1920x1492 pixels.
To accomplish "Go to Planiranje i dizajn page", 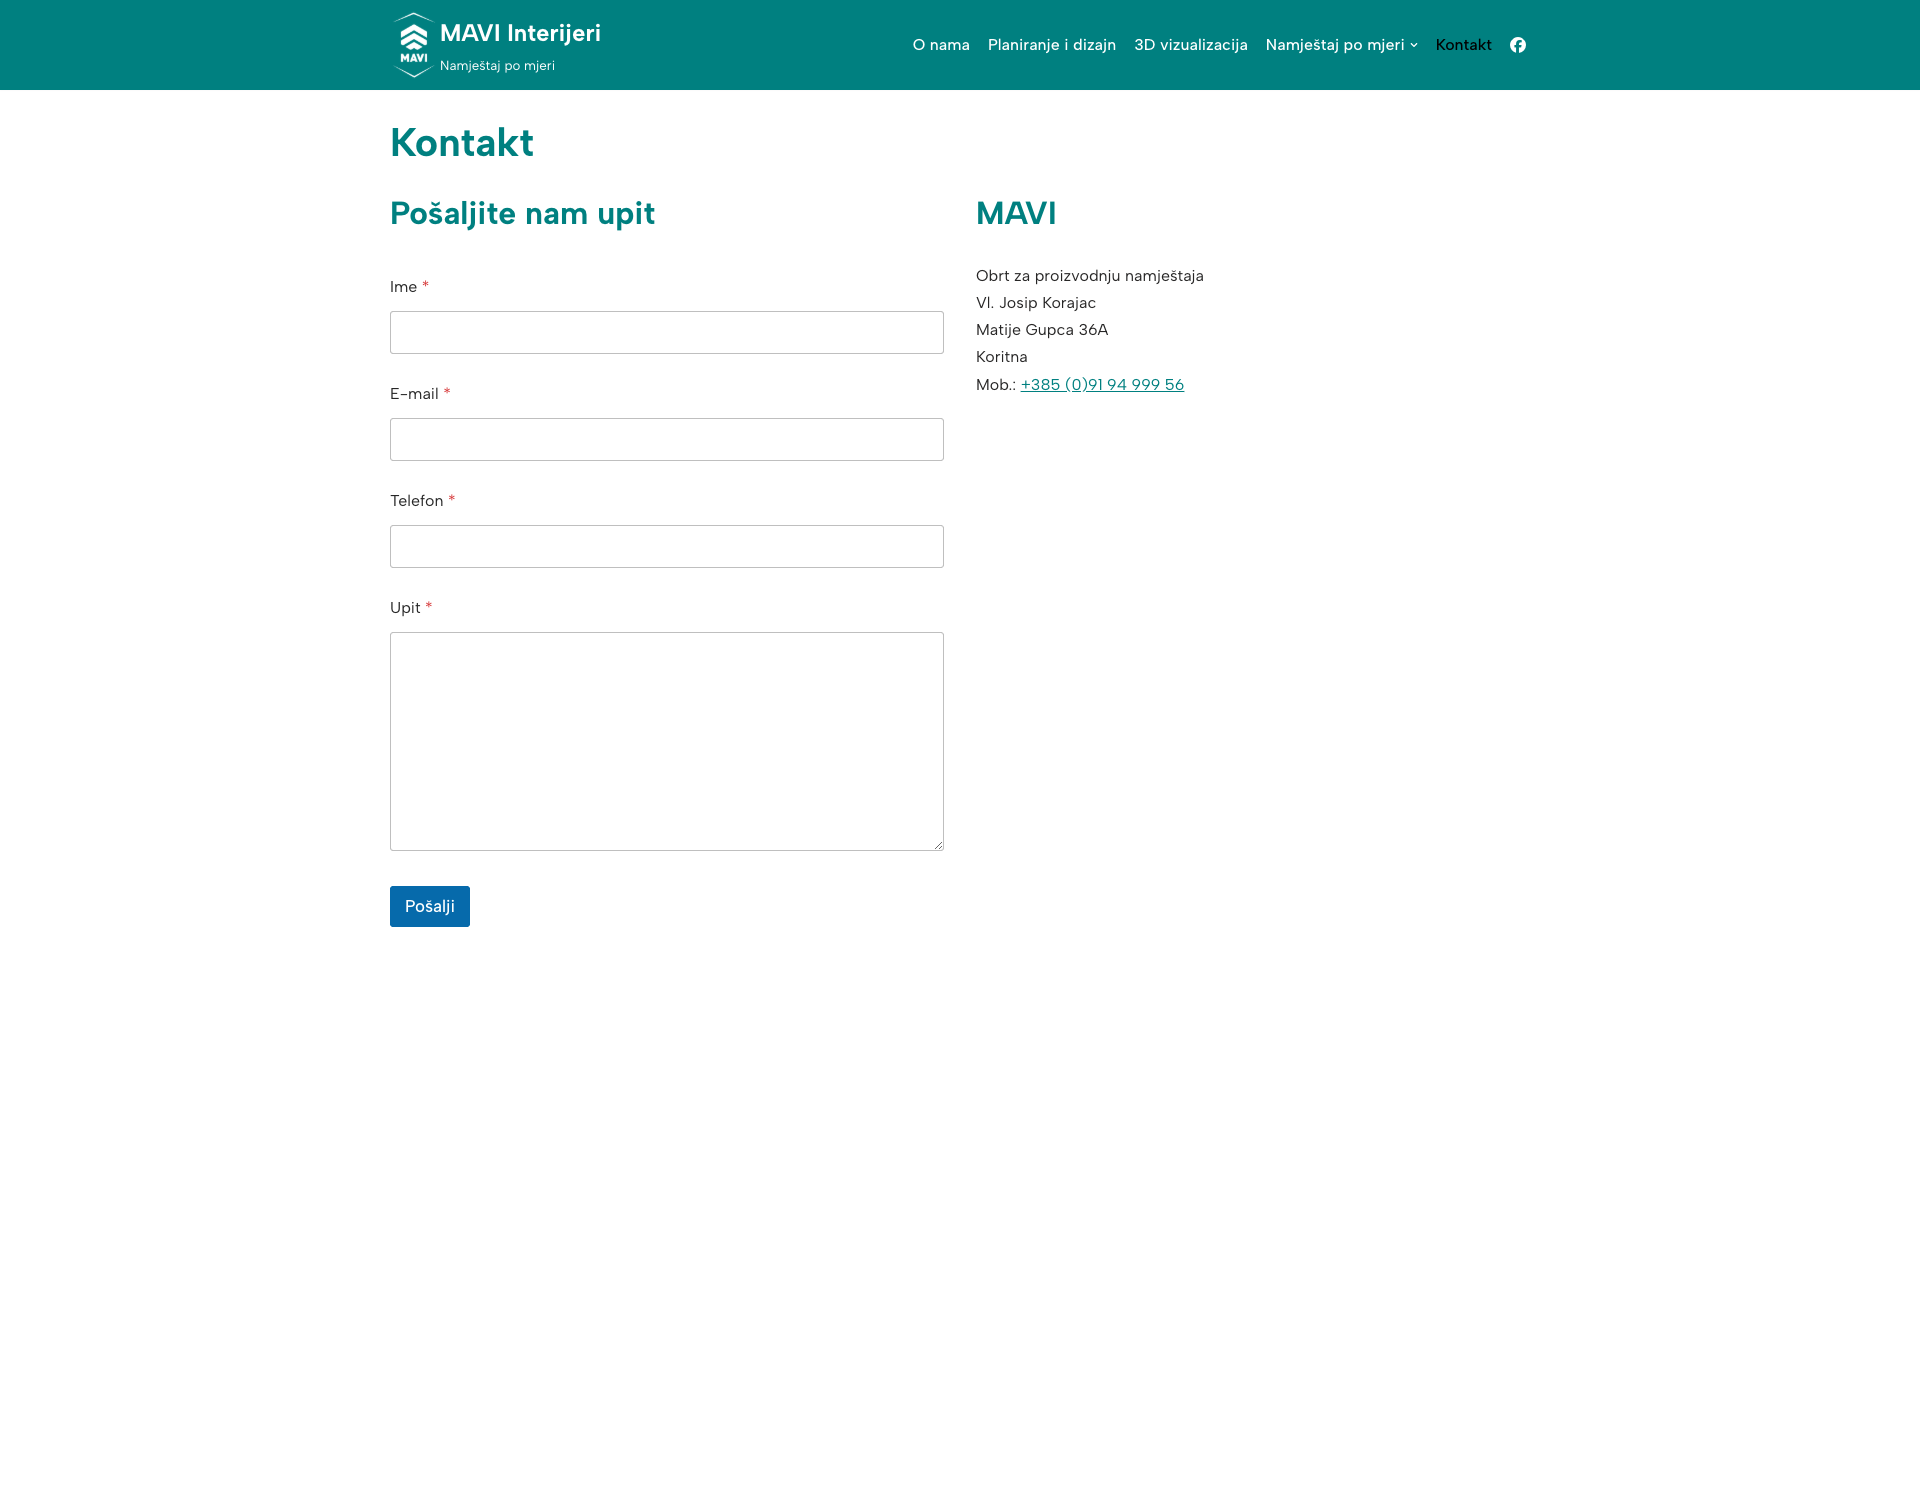I will [1051, 45].
